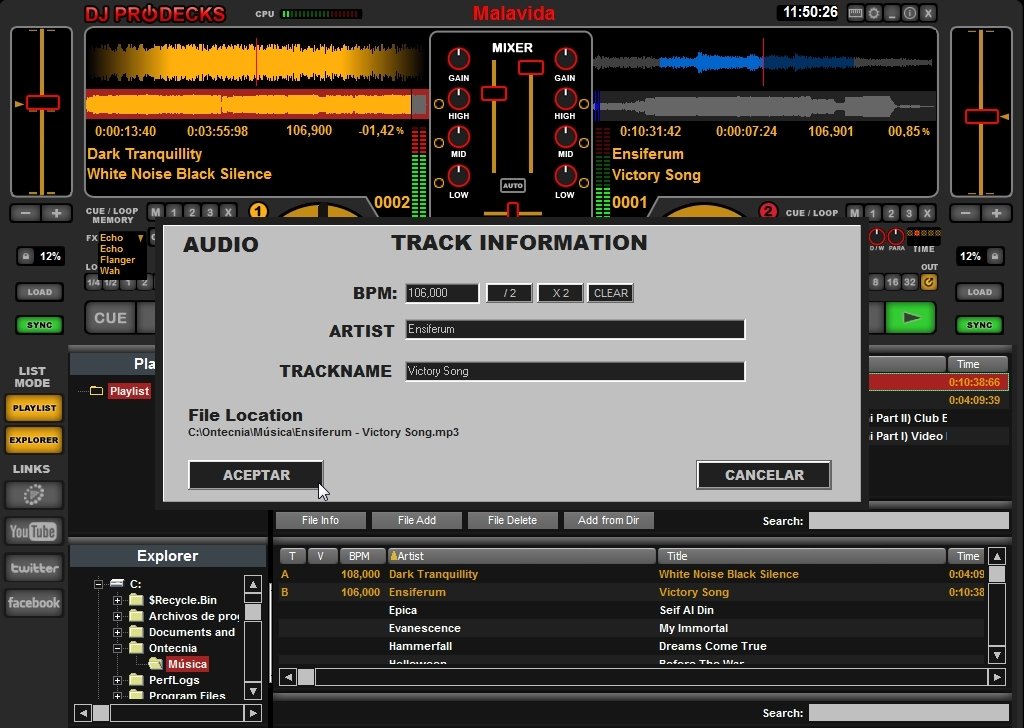Switch list mode to PLAYLIST
This screenshot has width=1024, height=728.
[x=34, y=407]
